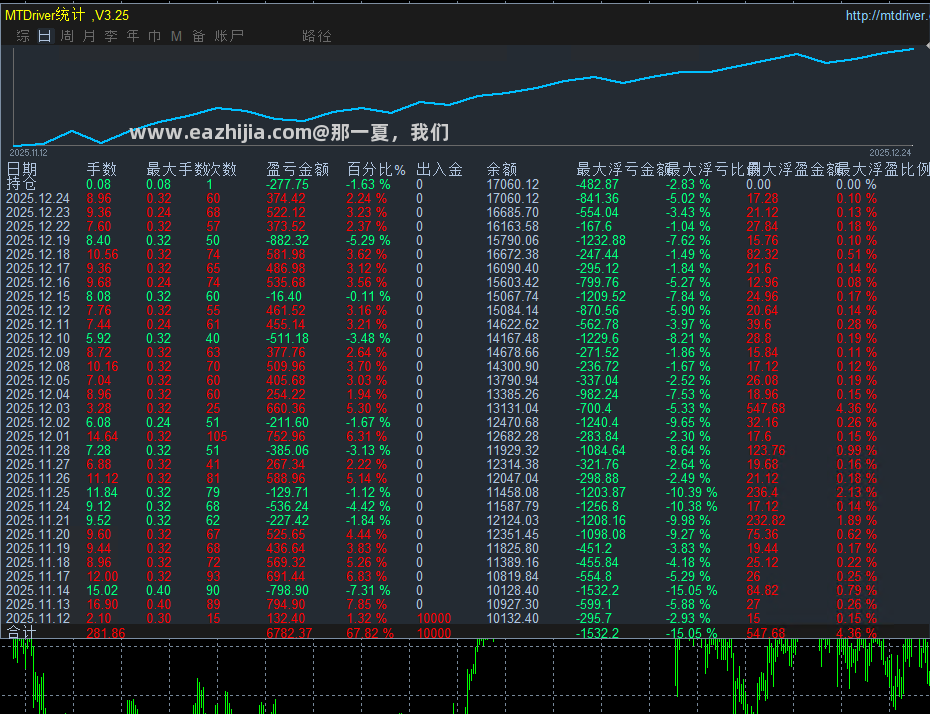Click the total profit 6782.37

click(289, 633)
